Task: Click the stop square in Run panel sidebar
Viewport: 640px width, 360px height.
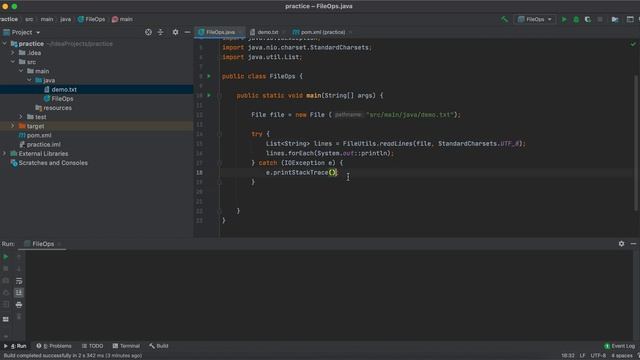Action: 6,269
